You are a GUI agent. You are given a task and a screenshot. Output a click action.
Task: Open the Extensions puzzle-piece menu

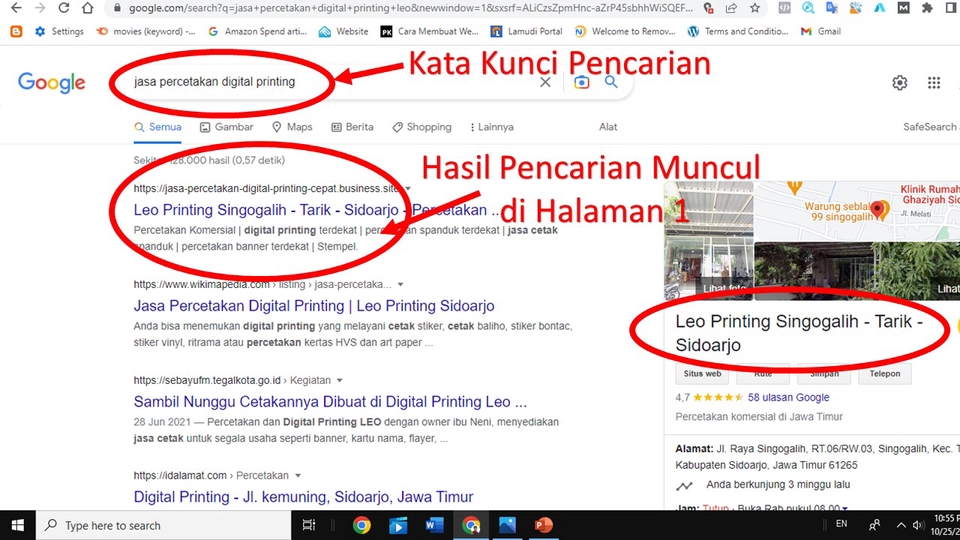click(x=927, y=8)
